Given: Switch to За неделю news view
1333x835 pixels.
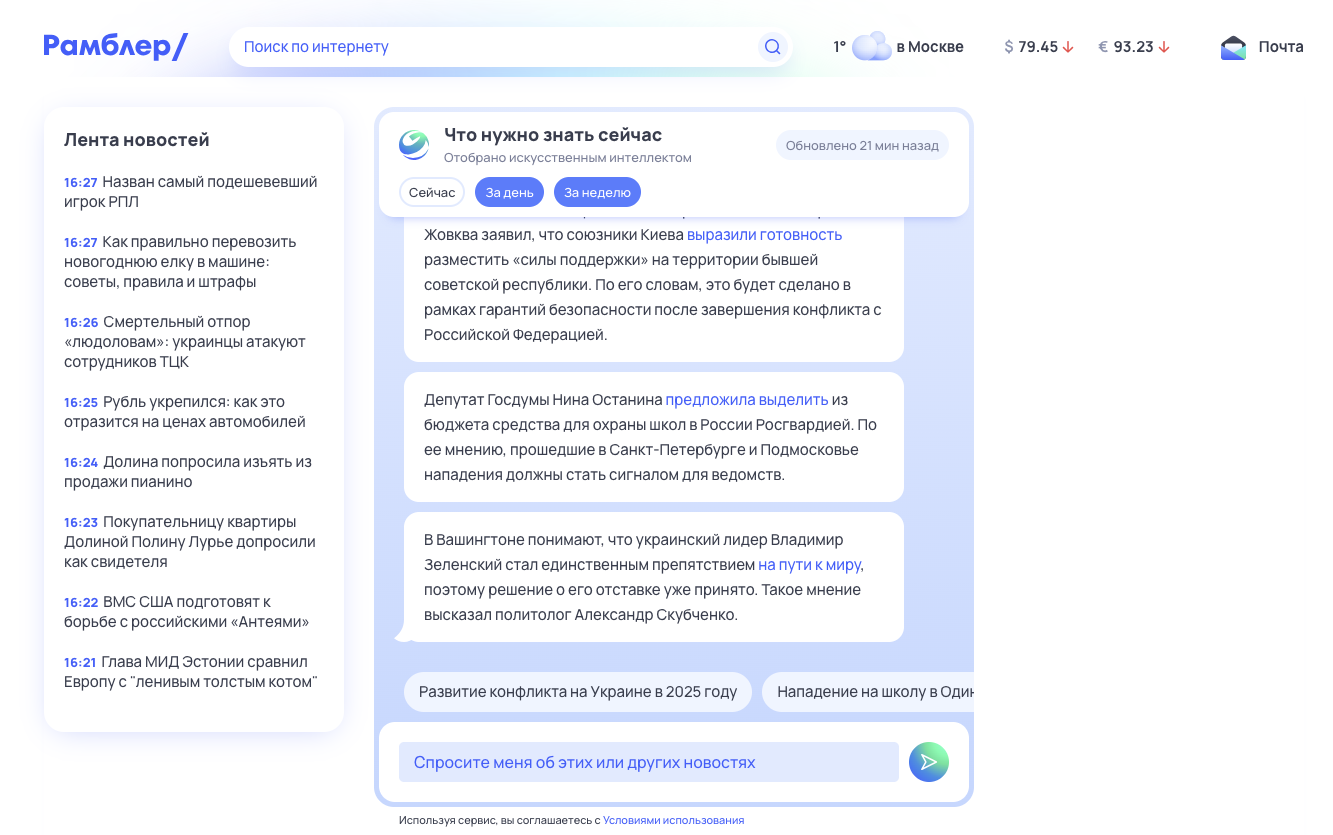Looking at the screenshot, I should coord(597,191).
